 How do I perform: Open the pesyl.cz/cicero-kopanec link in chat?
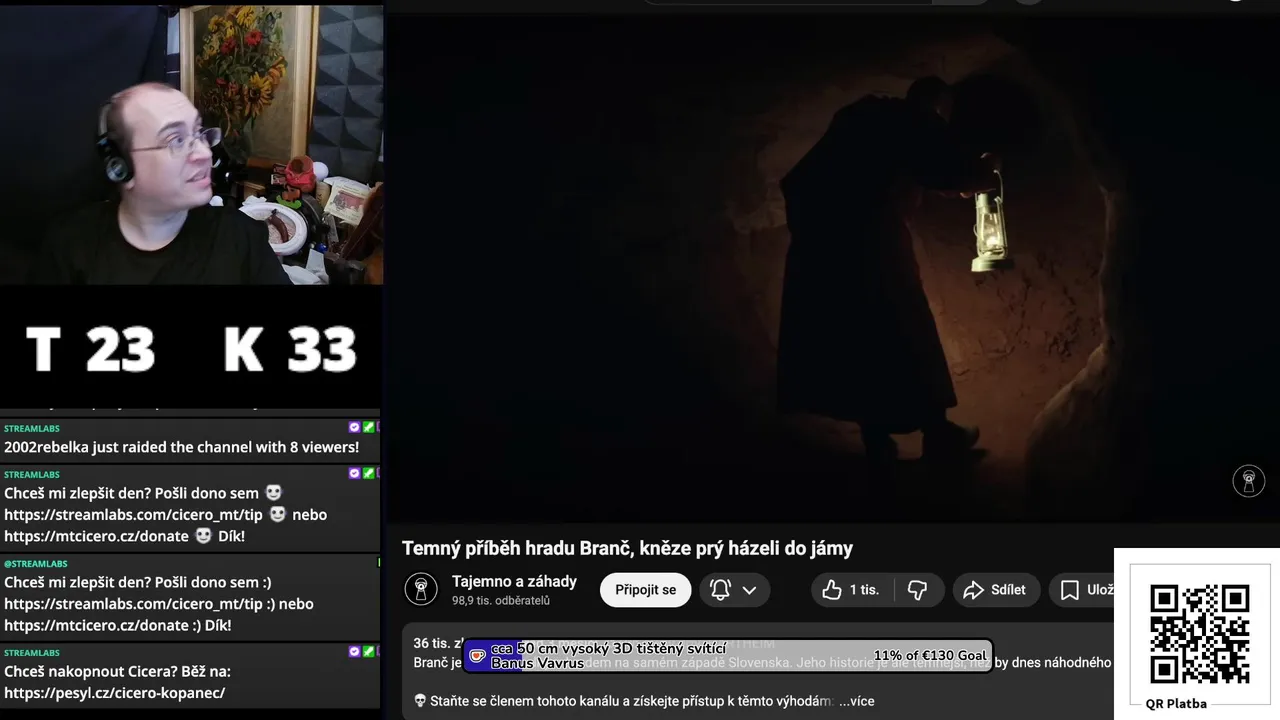(x=114, y=693)
